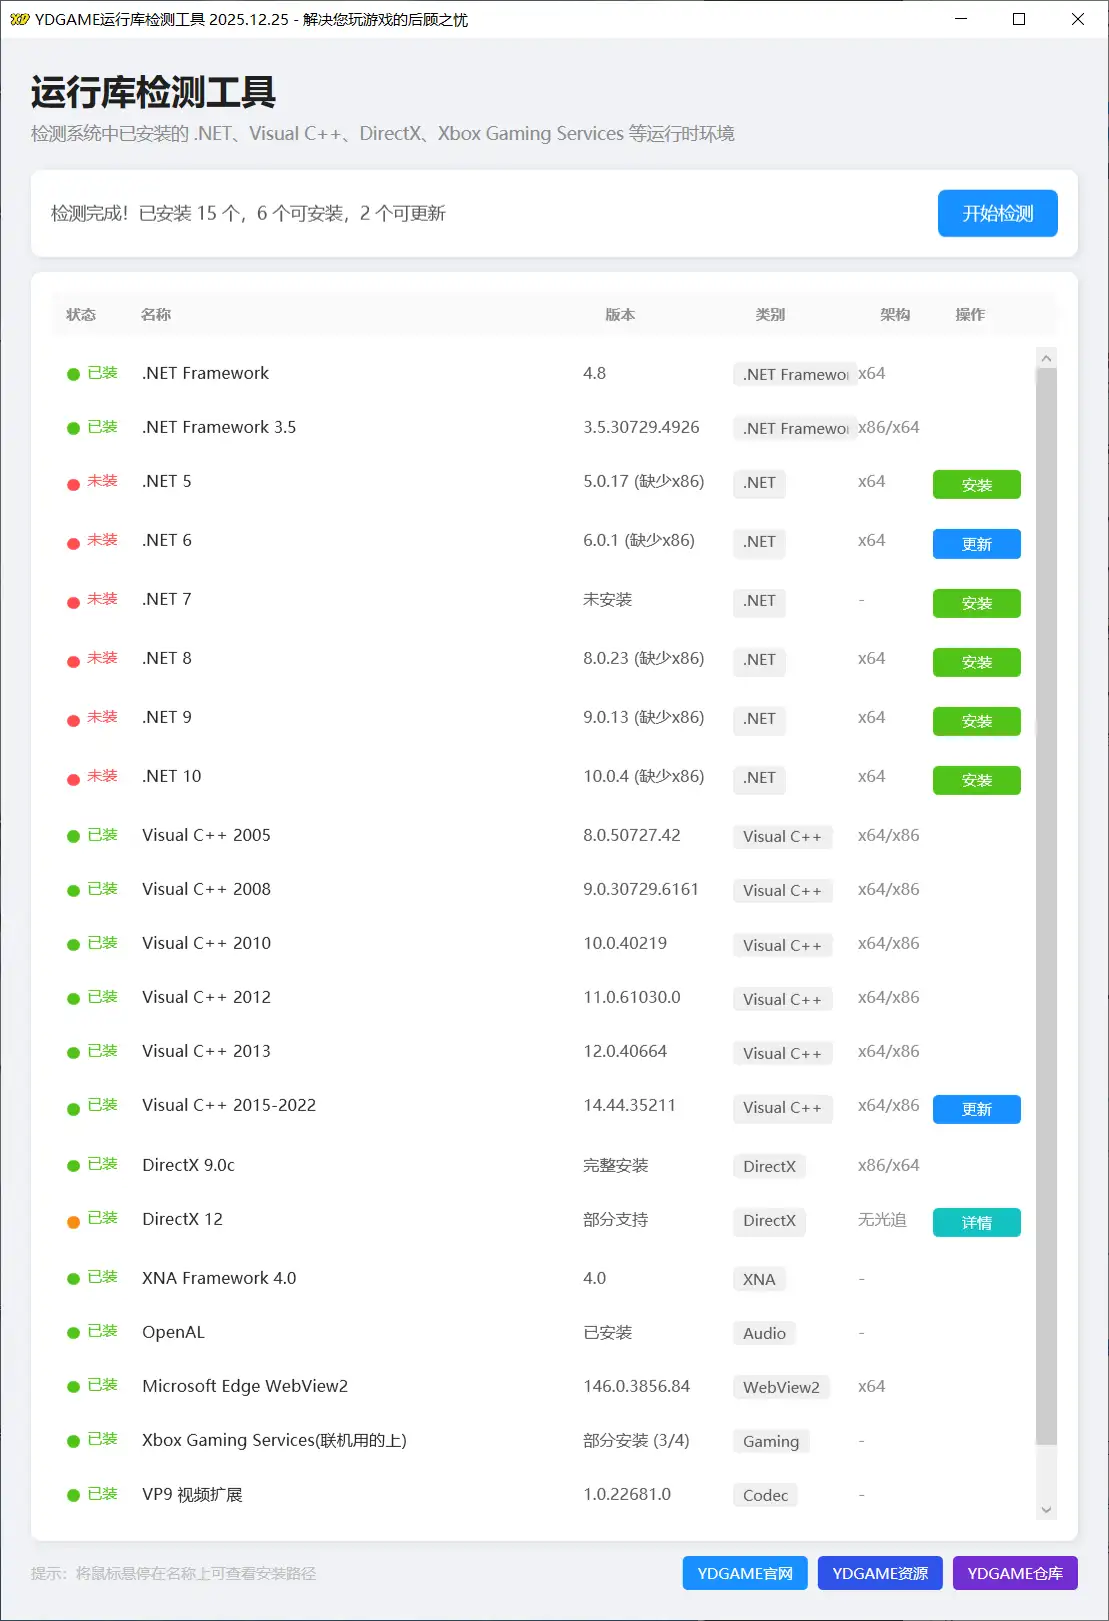Screen dimensions: 1109x1621
Task: Click the green status dot for OpenAL
Action: [73, 1333]
